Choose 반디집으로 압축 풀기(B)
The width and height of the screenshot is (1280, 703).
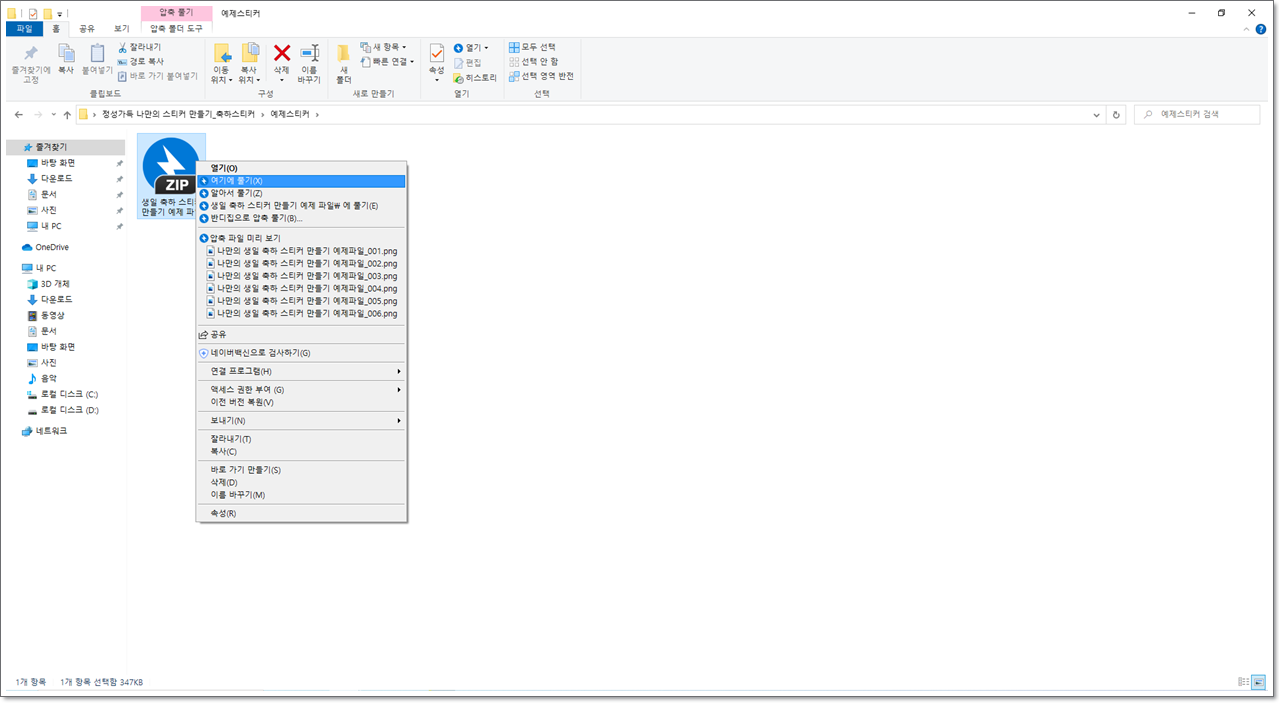[301, 218]
